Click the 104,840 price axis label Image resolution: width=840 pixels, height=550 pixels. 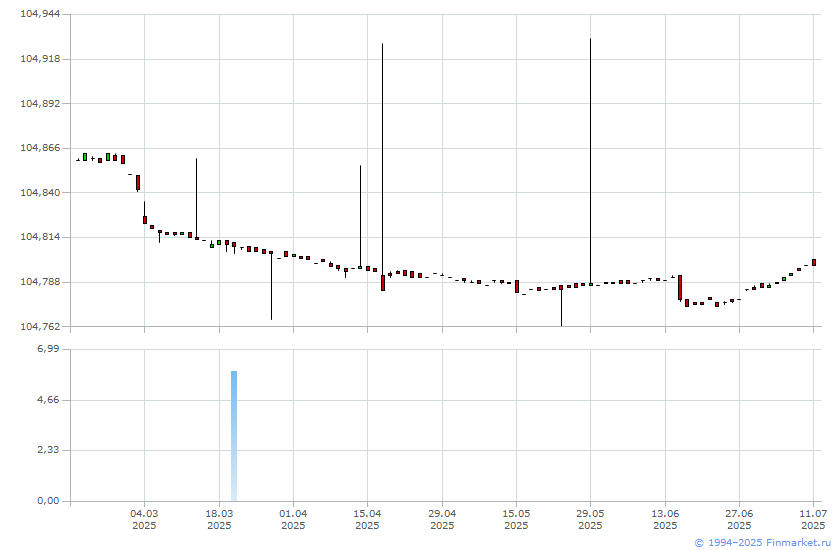point(39,193)
